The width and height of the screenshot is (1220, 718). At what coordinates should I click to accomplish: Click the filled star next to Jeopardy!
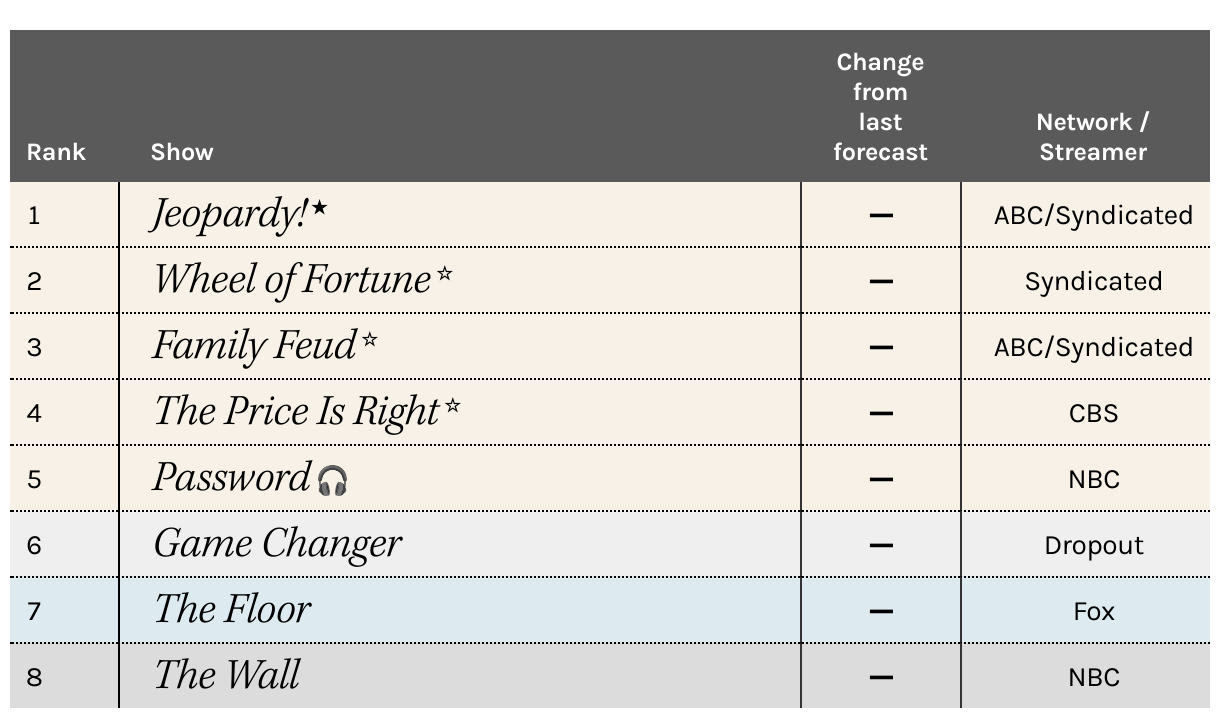click(319, 208)
